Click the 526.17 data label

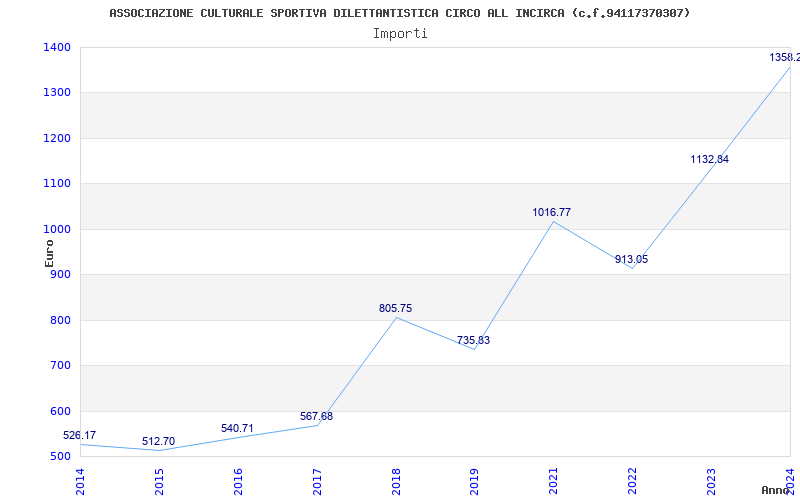pos(79,435)
